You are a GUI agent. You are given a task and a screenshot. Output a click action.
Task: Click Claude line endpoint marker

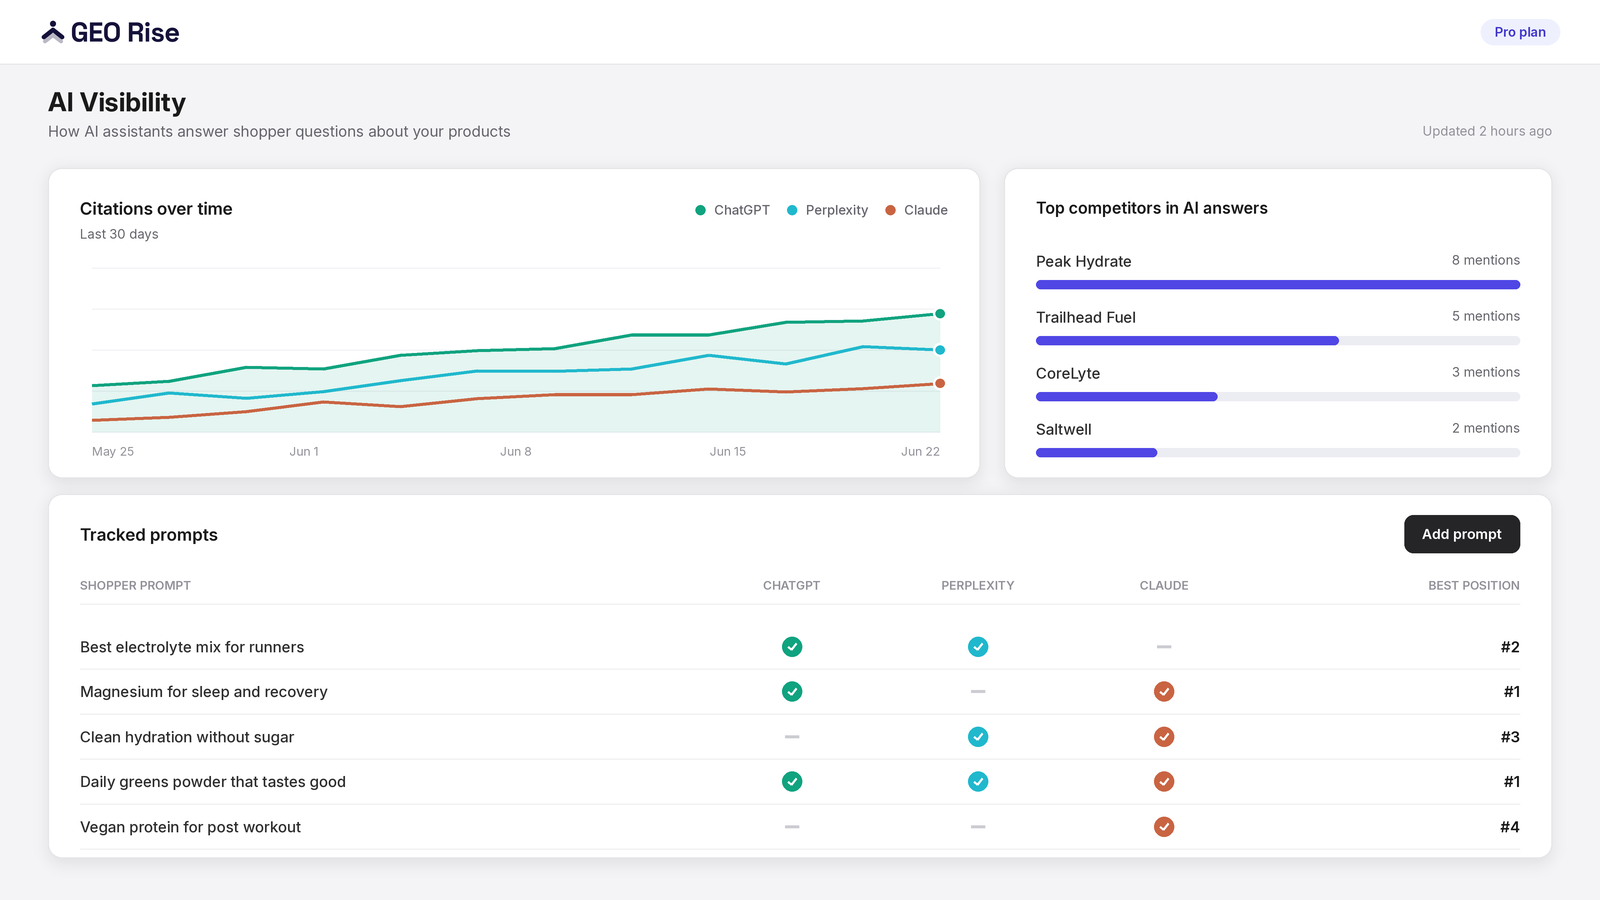point(940,383)
